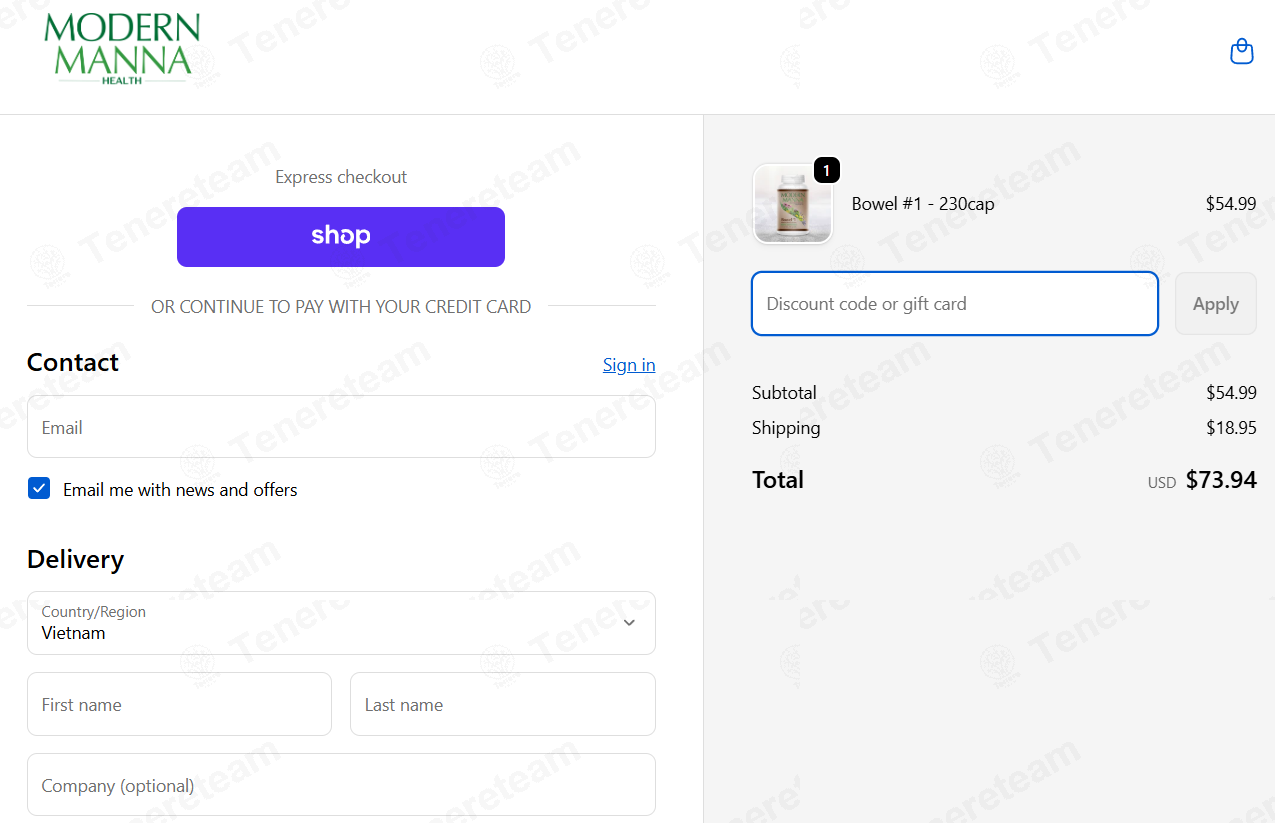Click the chevron arrow on Vietnam selector
Viewport: 1275px width, 823px height.
pos(629,623)
